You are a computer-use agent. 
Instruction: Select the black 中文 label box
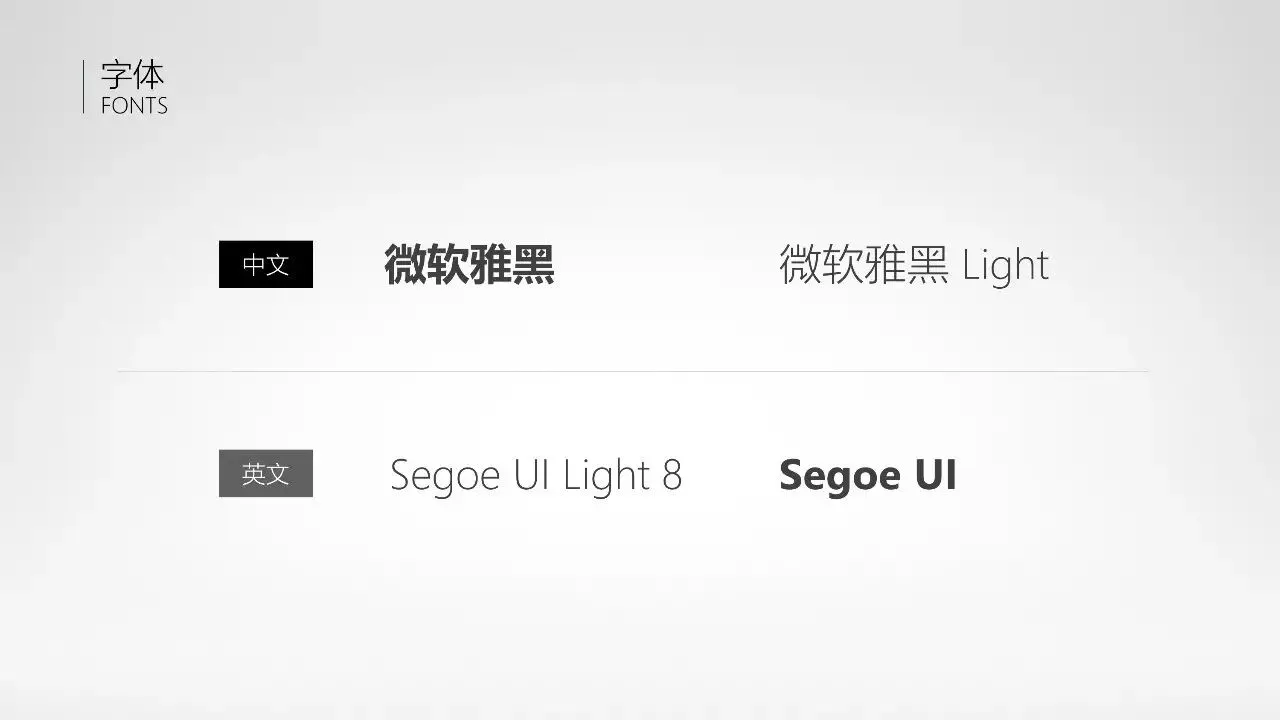pos(266,264)
